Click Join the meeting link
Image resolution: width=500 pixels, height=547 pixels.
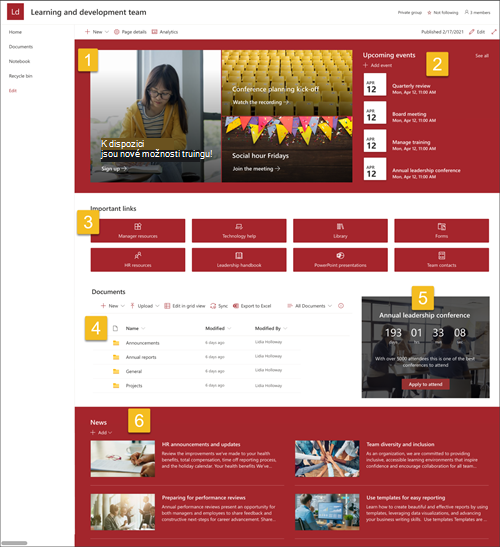[x=256, y=169]
